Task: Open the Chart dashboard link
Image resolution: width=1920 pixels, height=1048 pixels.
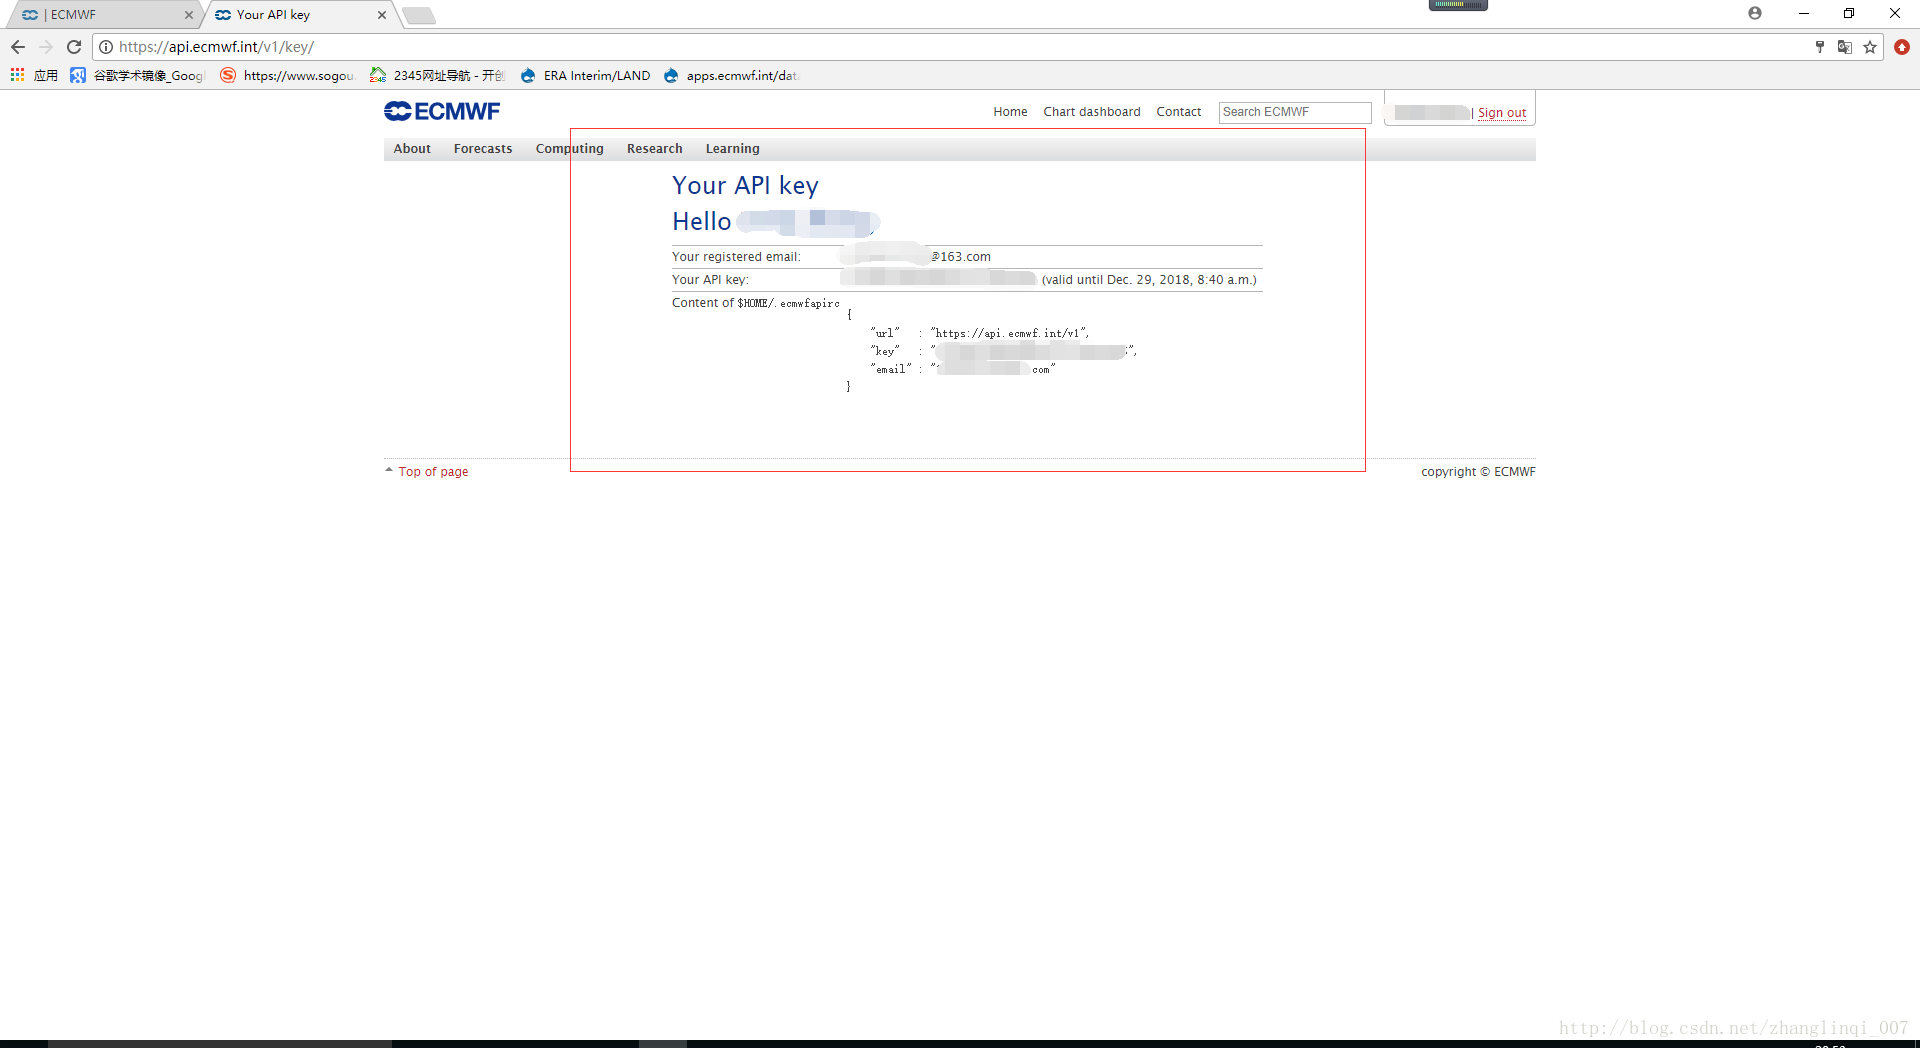Action: pos(1092,112)
